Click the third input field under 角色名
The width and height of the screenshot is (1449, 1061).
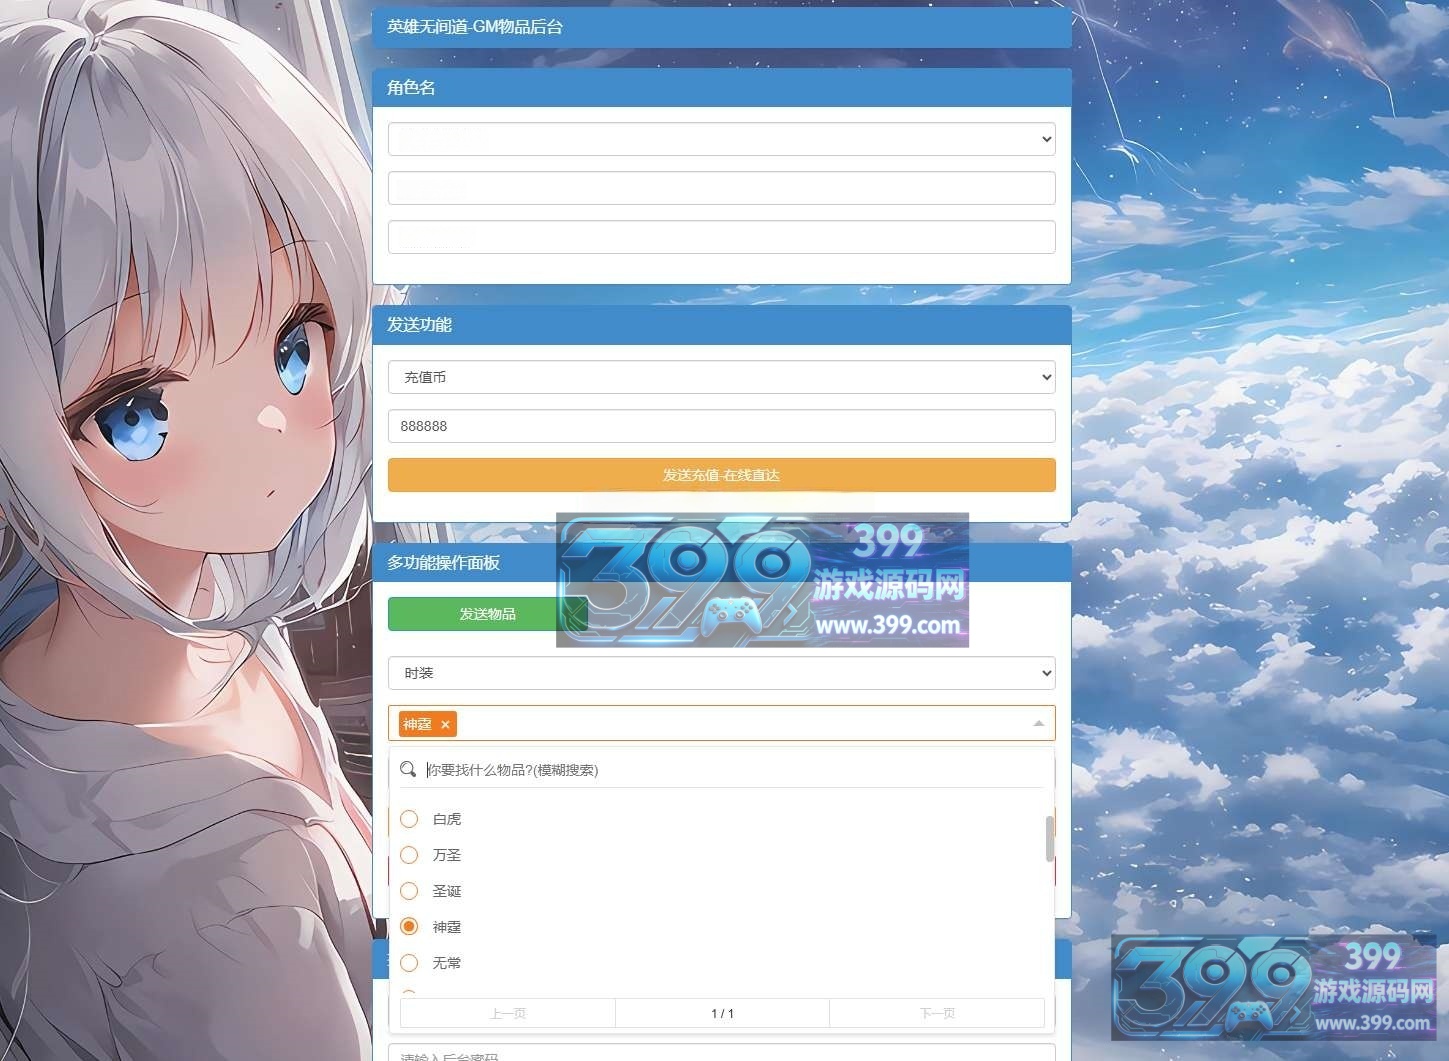pyautogui.click(x=721, y=237)
